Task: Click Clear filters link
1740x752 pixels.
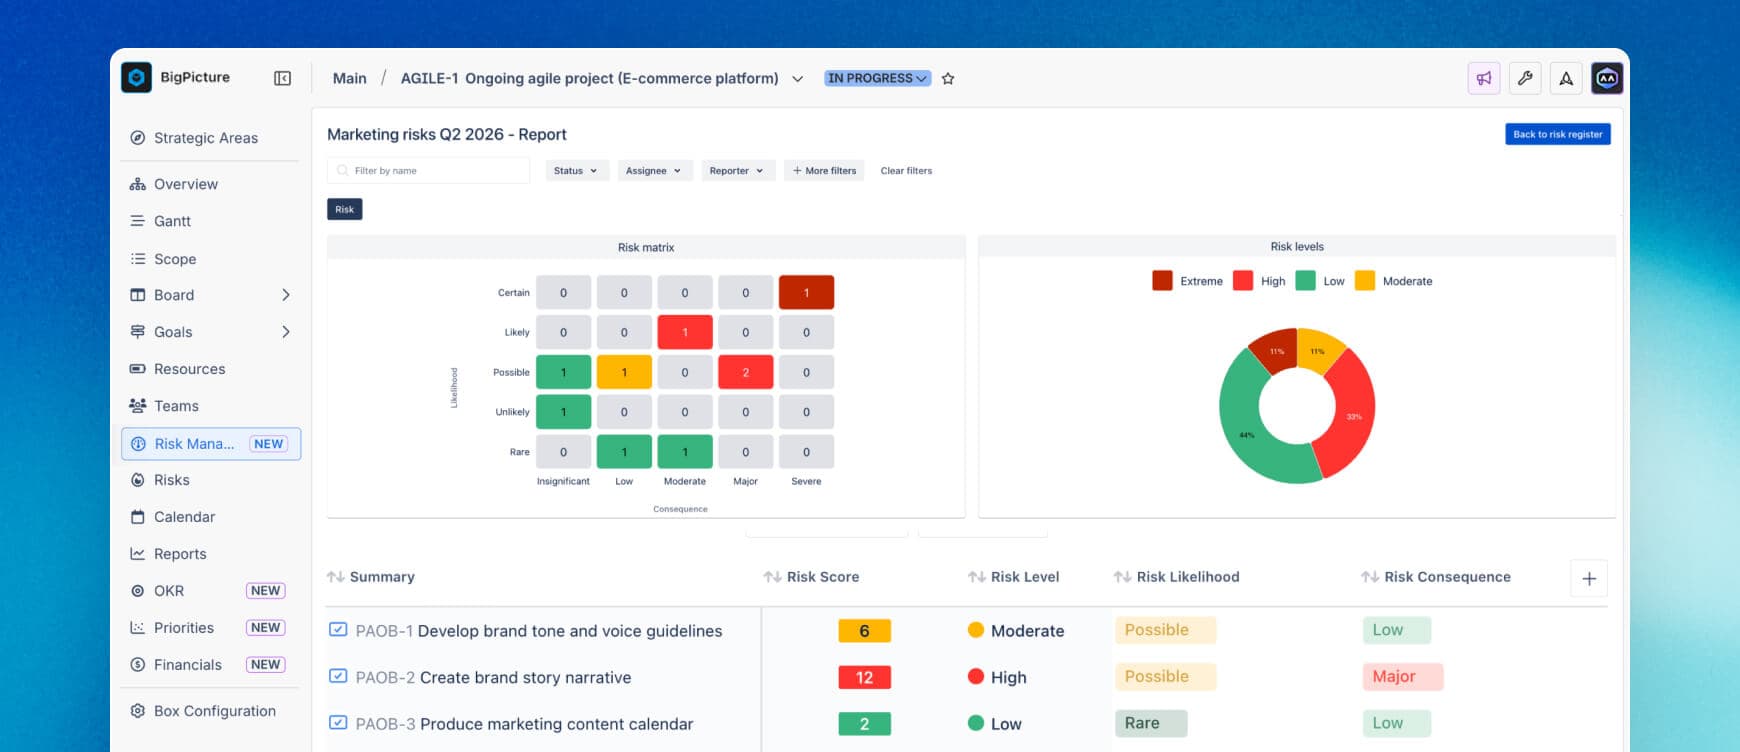Action: 906,171
